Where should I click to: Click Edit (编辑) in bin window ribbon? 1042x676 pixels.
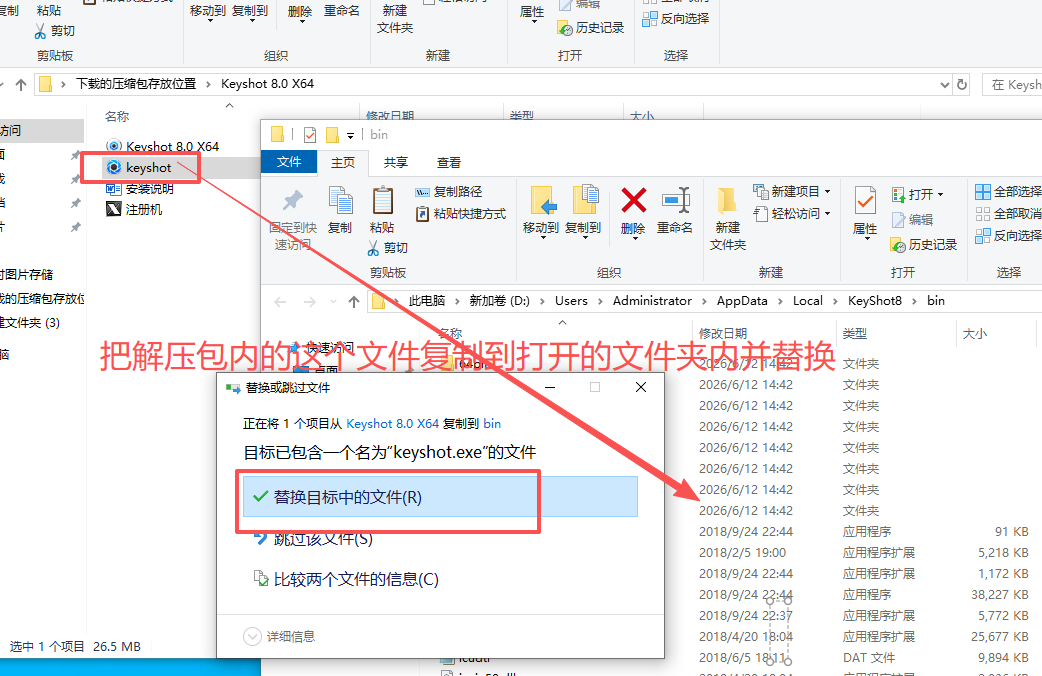pyautogui.click(x=912, y=219)
